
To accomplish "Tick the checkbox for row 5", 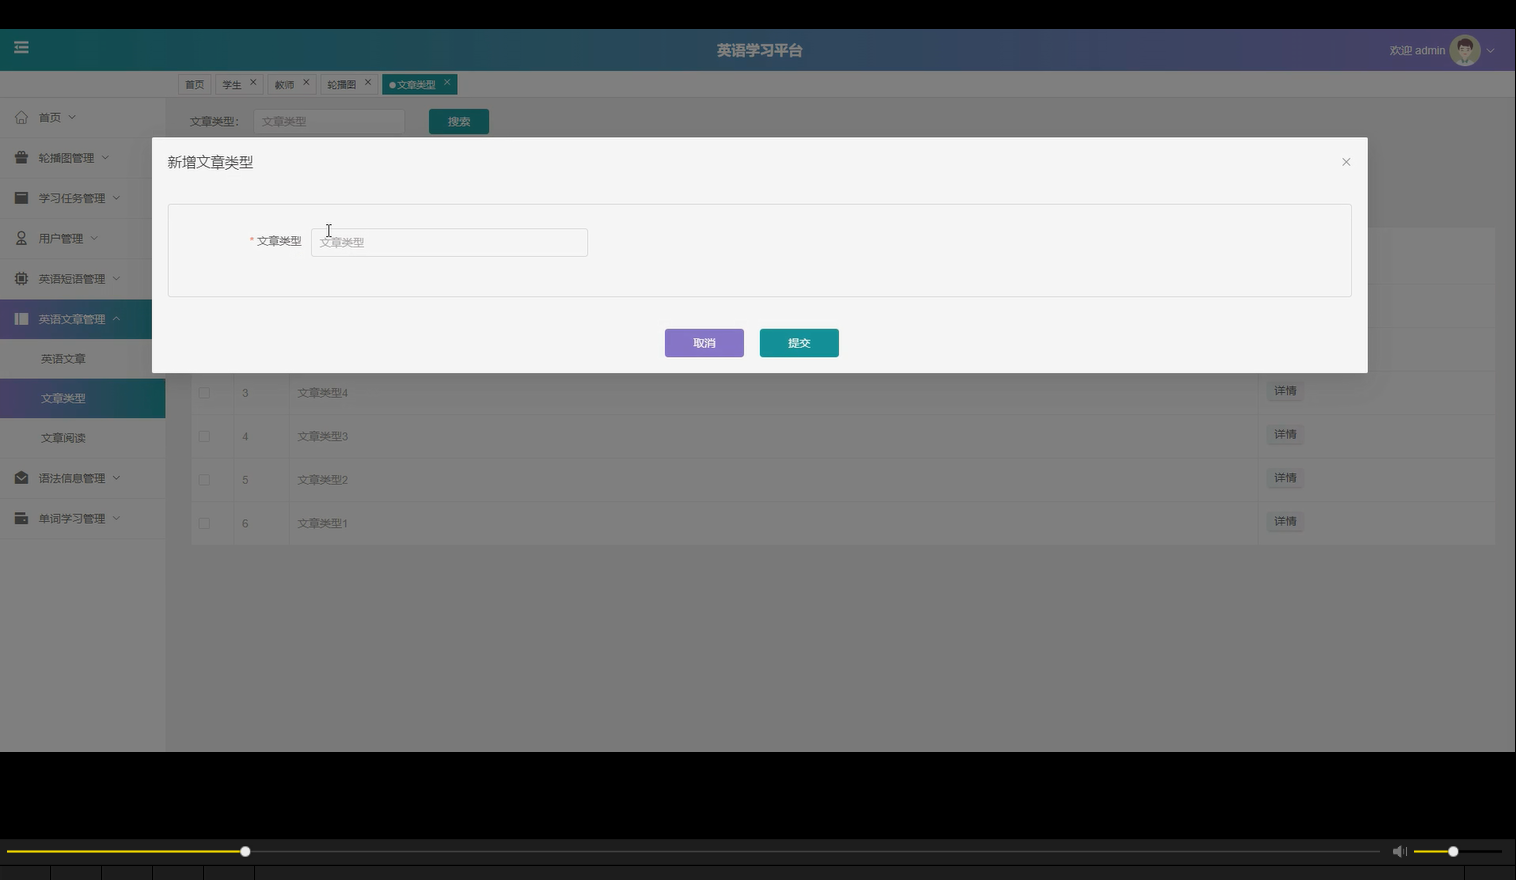I will click(204, 480).
